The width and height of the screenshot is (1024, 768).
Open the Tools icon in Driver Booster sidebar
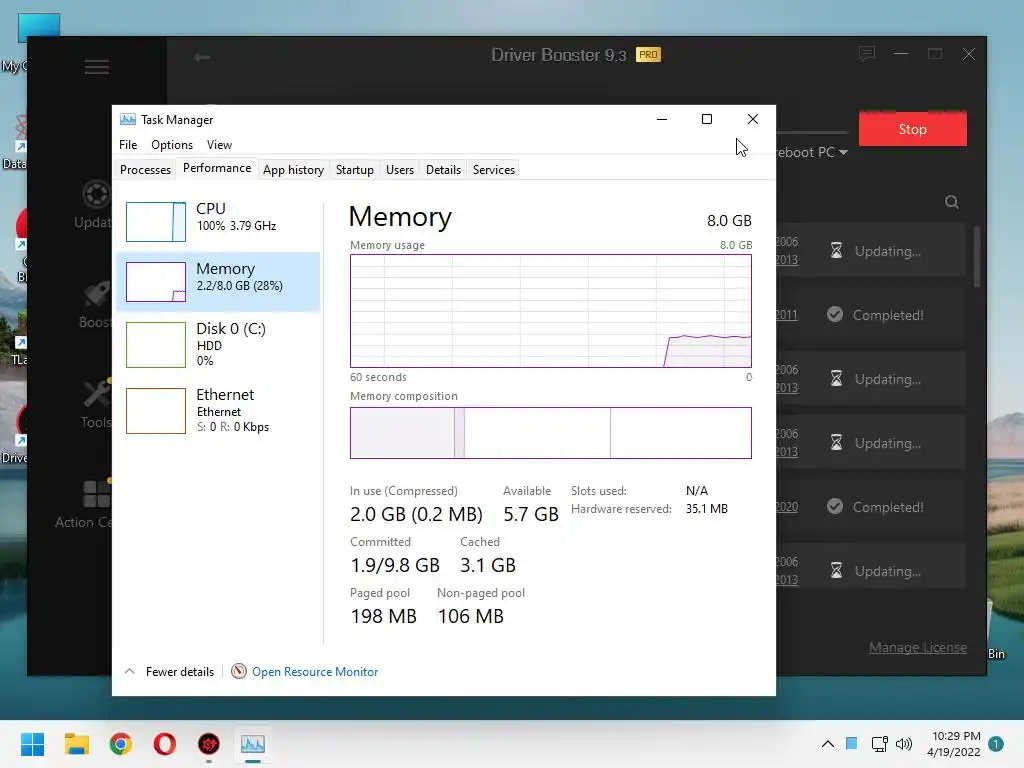point(97,394)
